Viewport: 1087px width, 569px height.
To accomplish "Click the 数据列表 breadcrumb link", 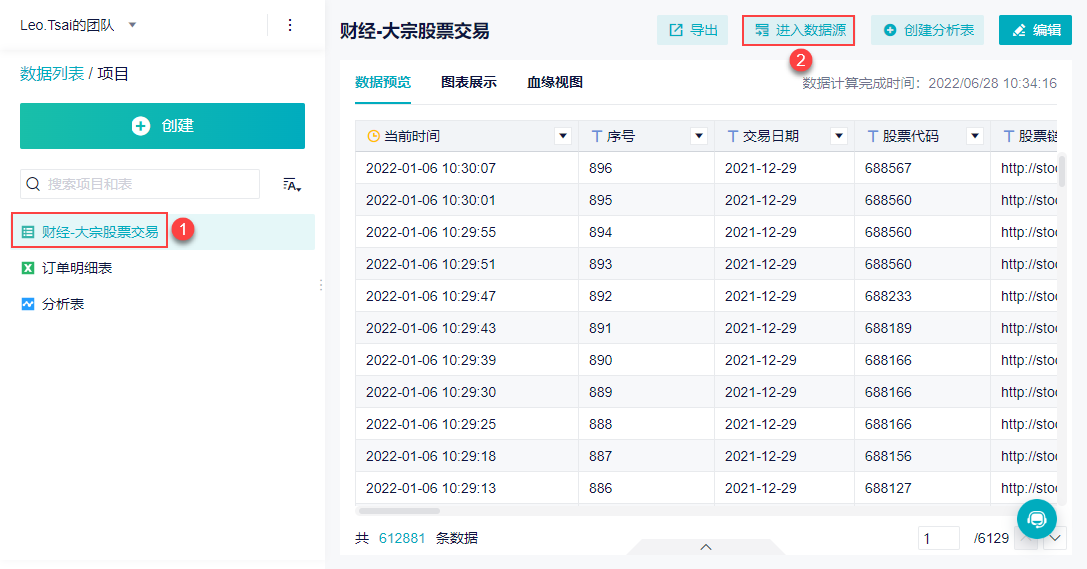I will [52, 73].
